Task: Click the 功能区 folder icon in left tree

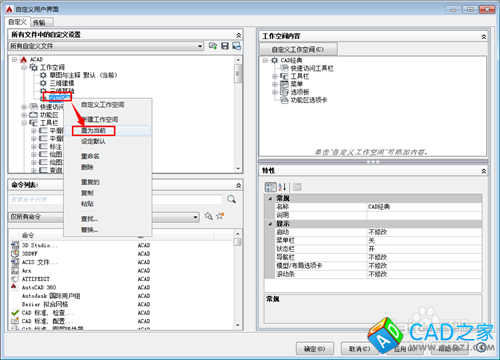Action: click(34, 115)
